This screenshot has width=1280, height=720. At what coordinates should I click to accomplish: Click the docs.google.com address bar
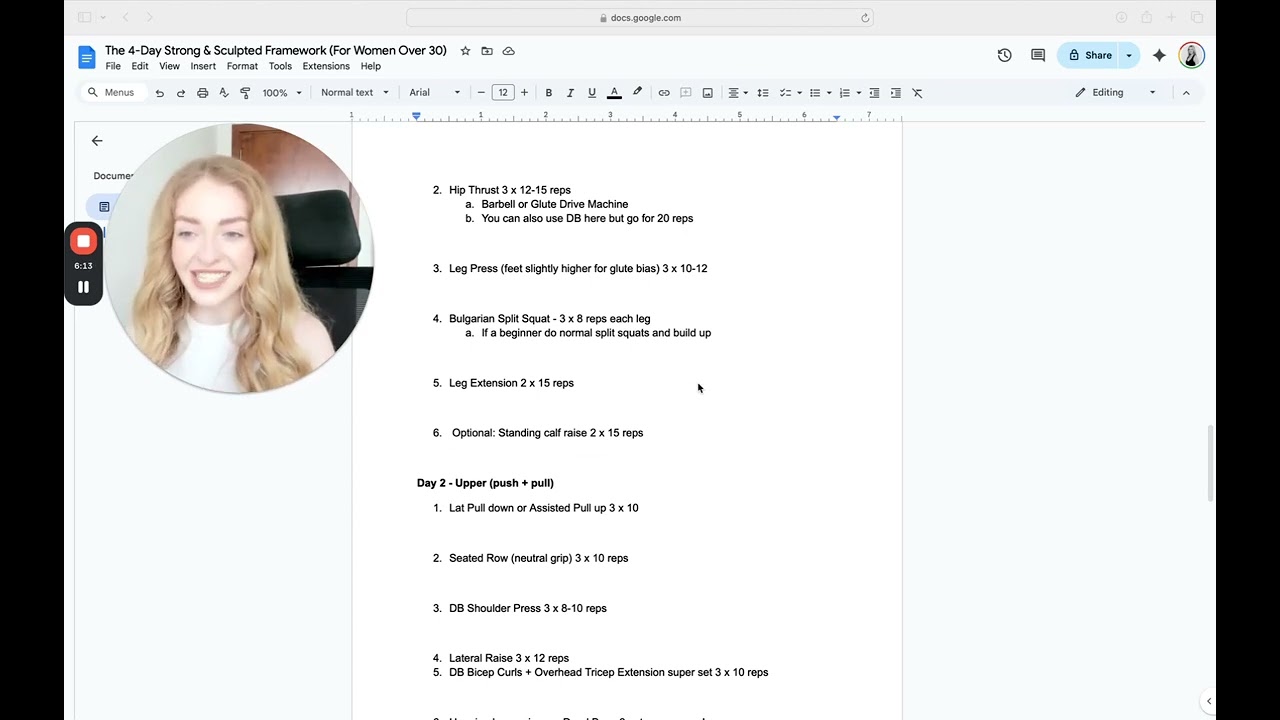tap(640, 18)
